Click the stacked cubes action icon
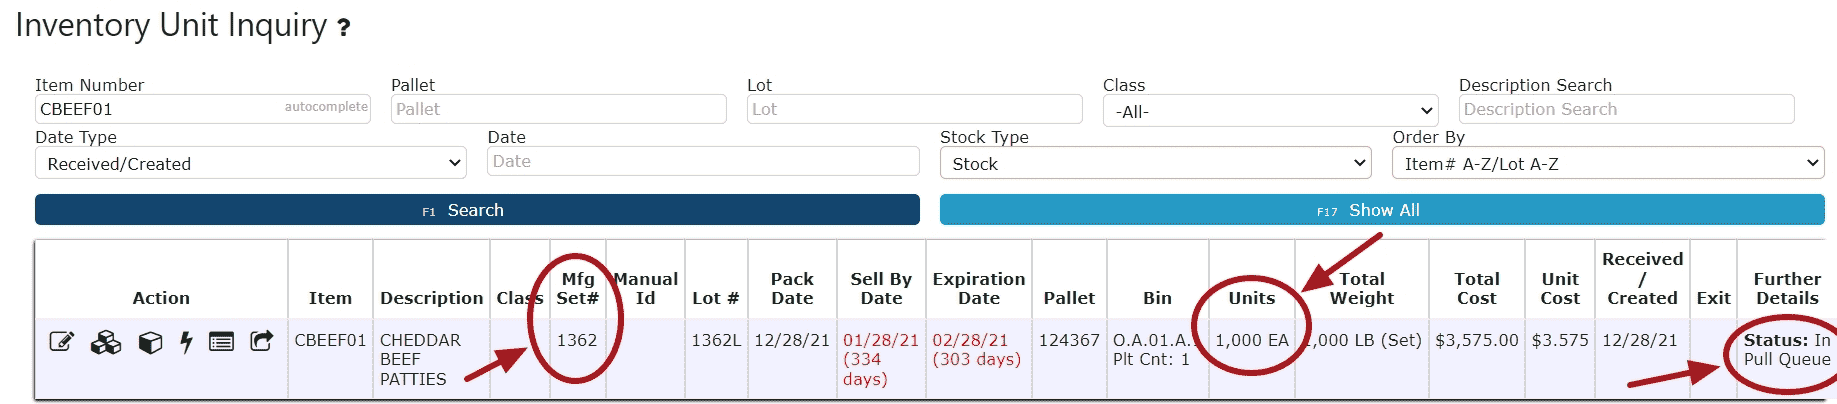This screenshot has height=404, width=1837. pyautogui.click(x=106, y=343)
